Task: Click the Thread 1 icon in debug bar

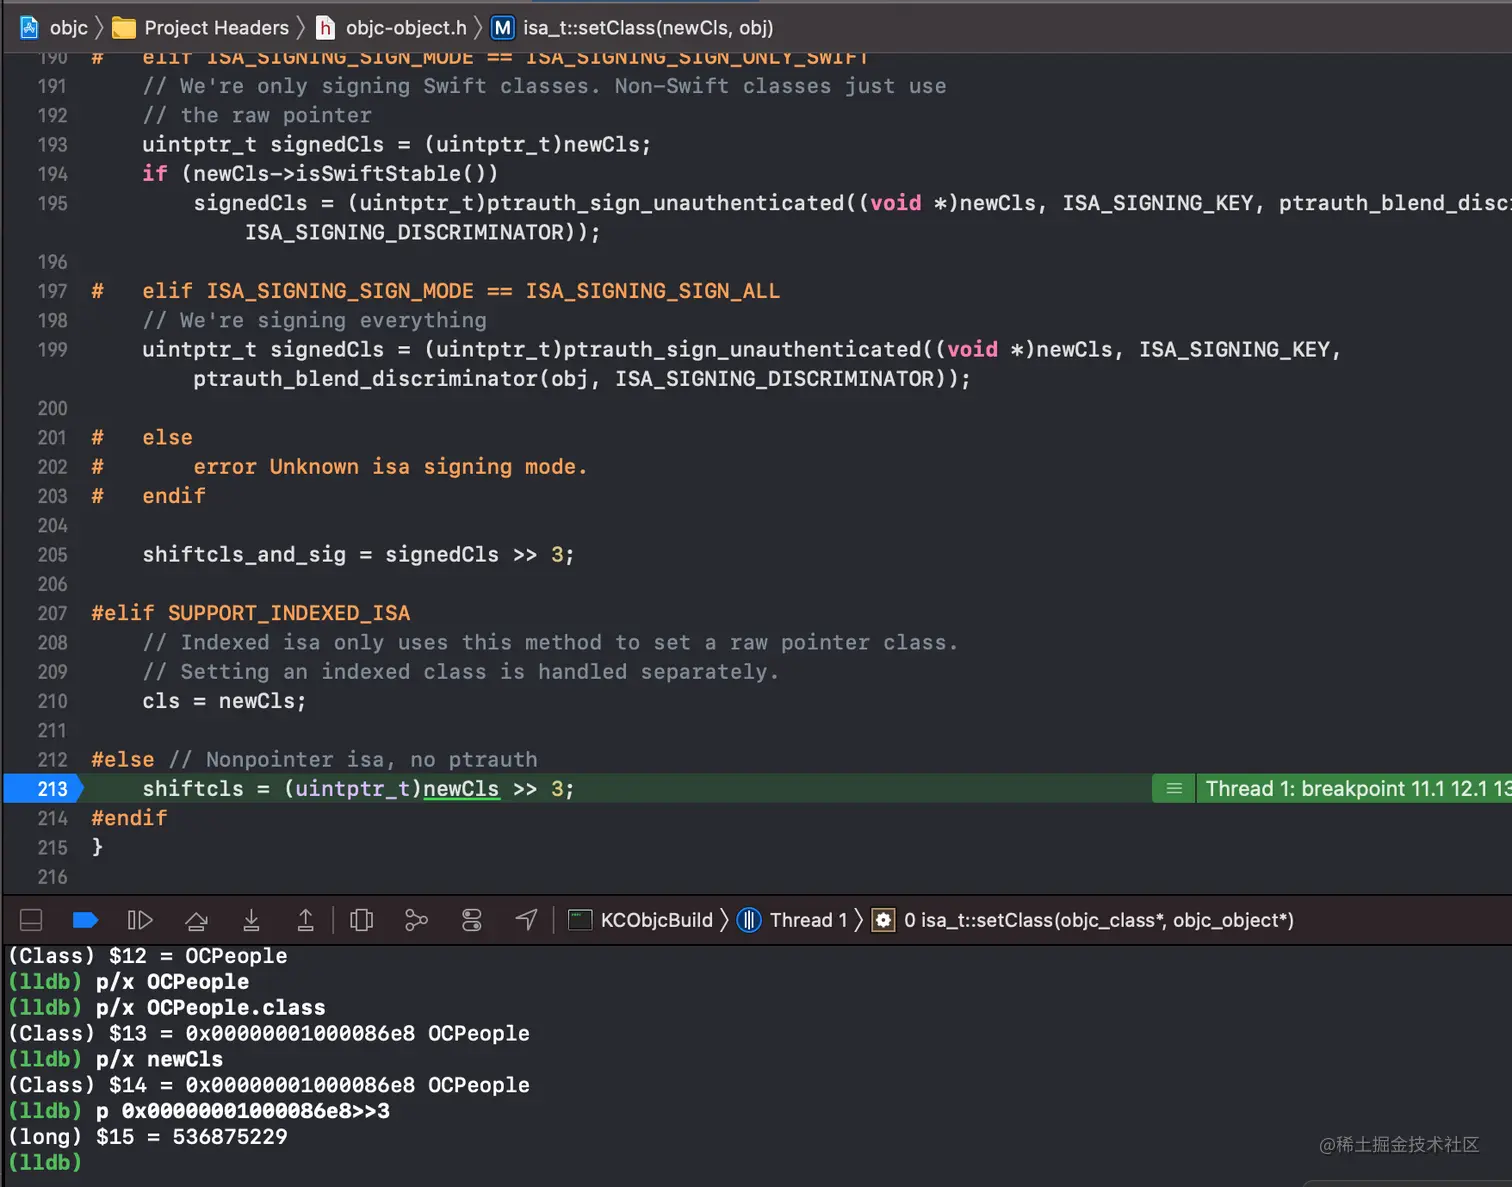Action: tap(749, 920)
